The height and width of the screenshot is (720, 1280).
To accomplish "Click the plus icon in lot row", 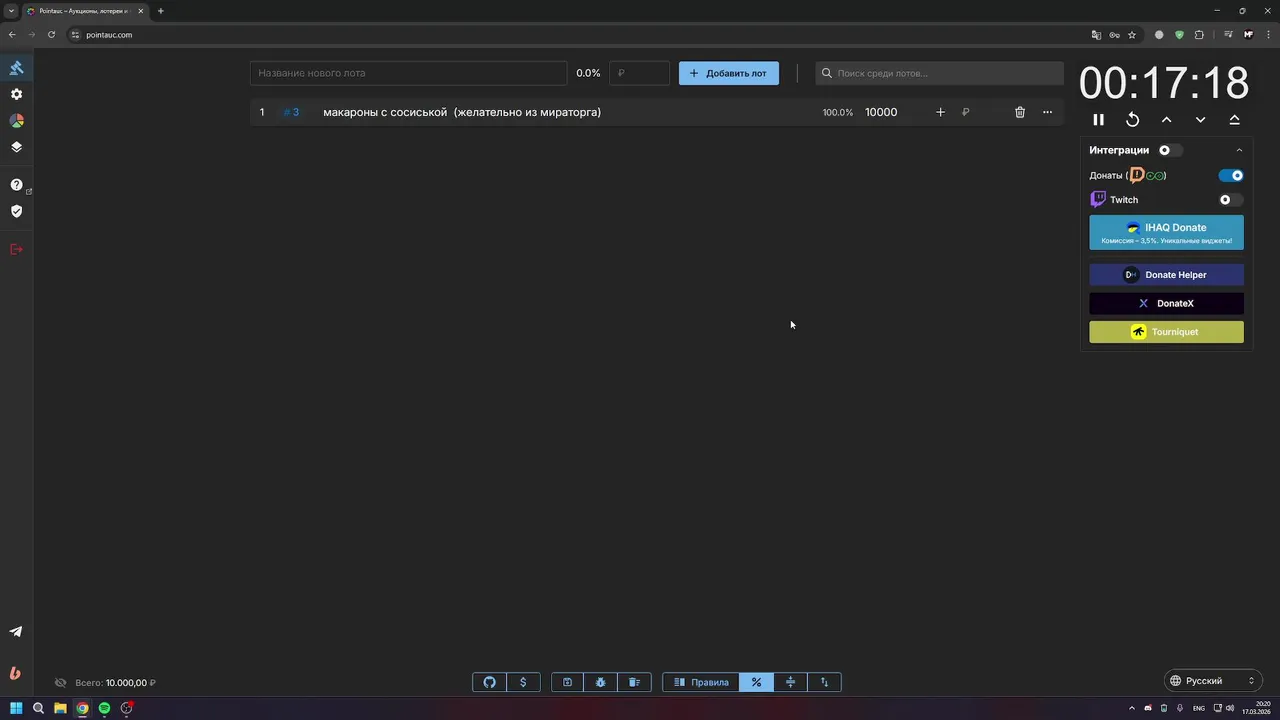I will point(940,112).
